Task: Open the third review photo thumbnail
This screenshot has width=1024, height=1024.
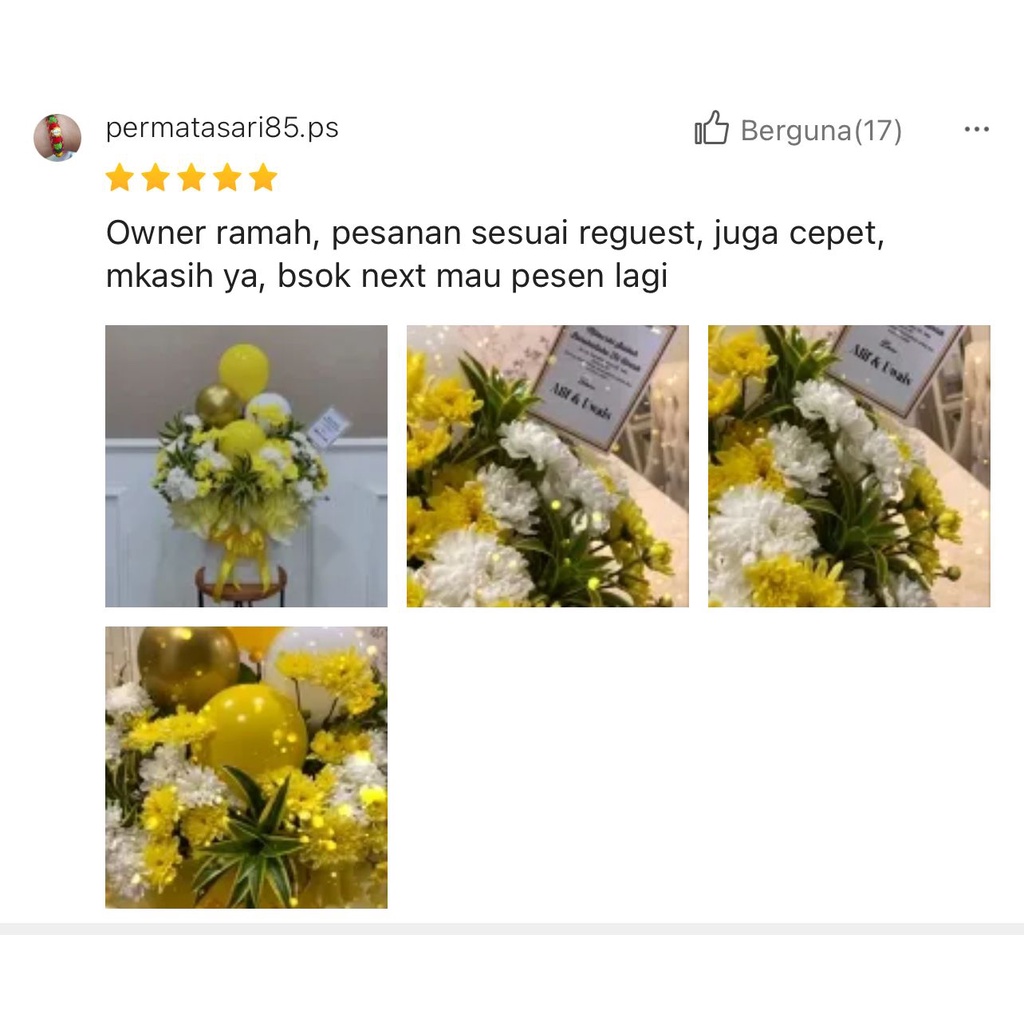Action: [x=849, y=466]
